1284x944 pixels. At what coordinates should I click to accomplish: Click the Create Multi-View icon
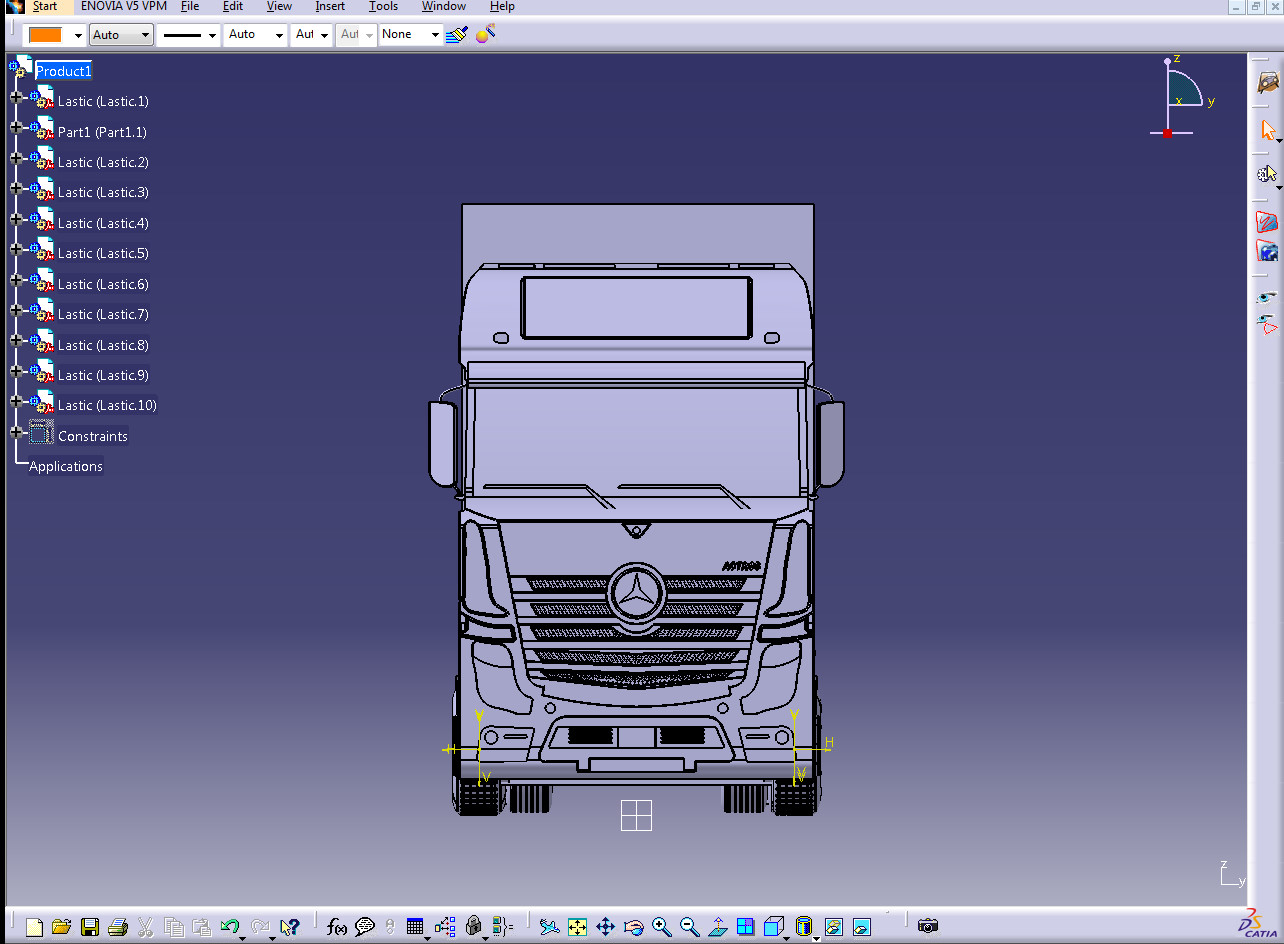pyautogui.click(x=745, y=927)
